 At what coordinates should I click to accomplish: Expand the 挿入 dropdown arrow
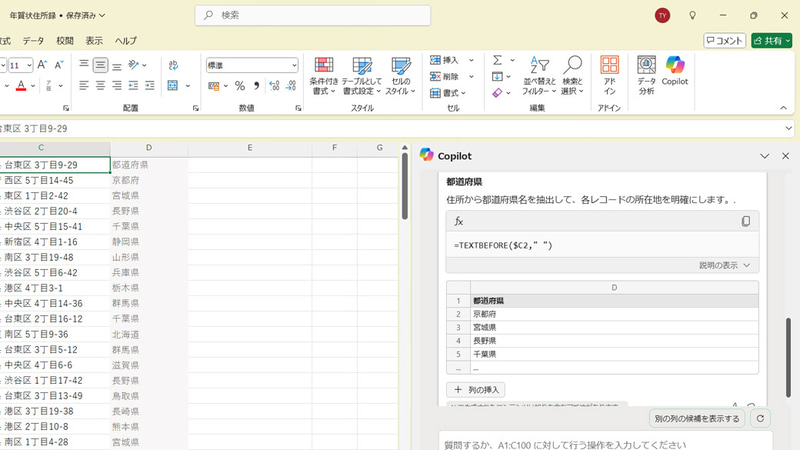471,60
